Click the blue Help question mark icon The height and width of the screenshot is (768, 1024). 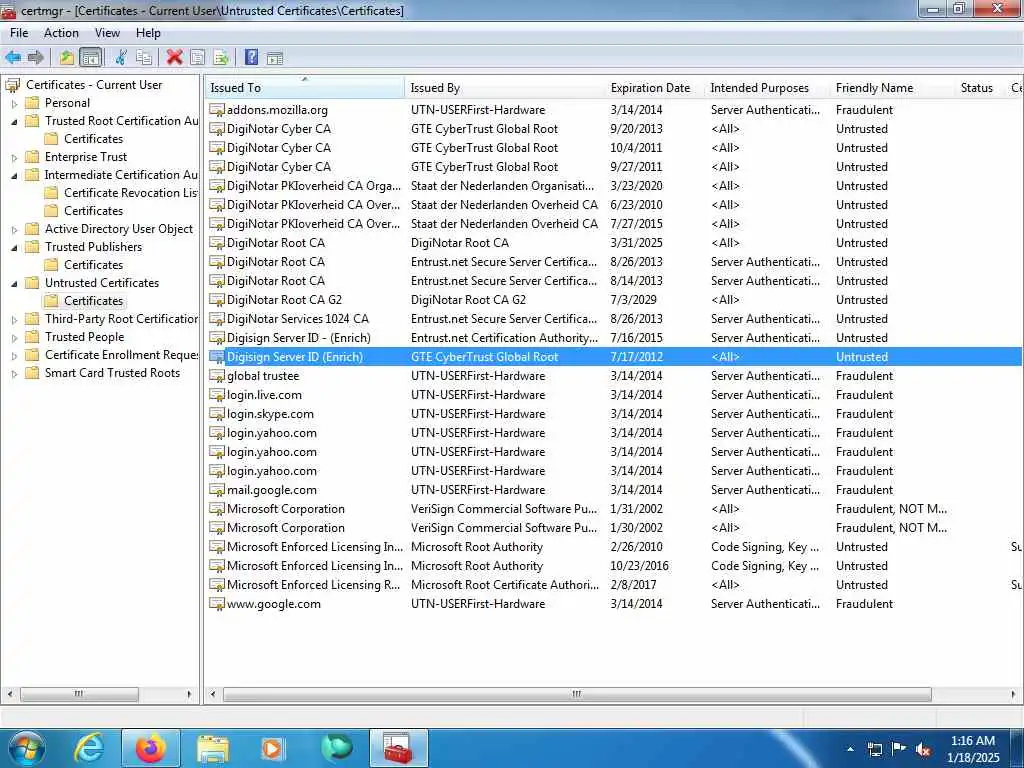coord(251,57)
